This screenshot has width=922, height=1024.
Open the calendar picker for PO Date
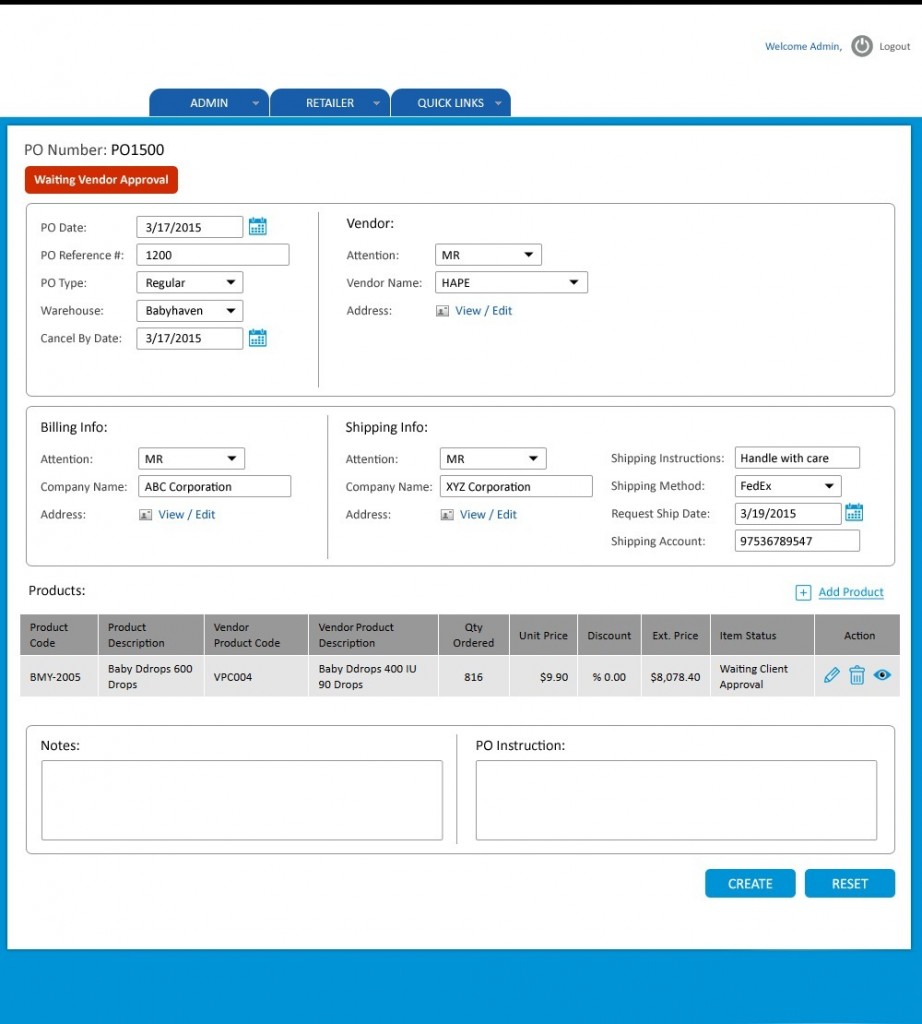pyautogui.click(x=258, y=226)
